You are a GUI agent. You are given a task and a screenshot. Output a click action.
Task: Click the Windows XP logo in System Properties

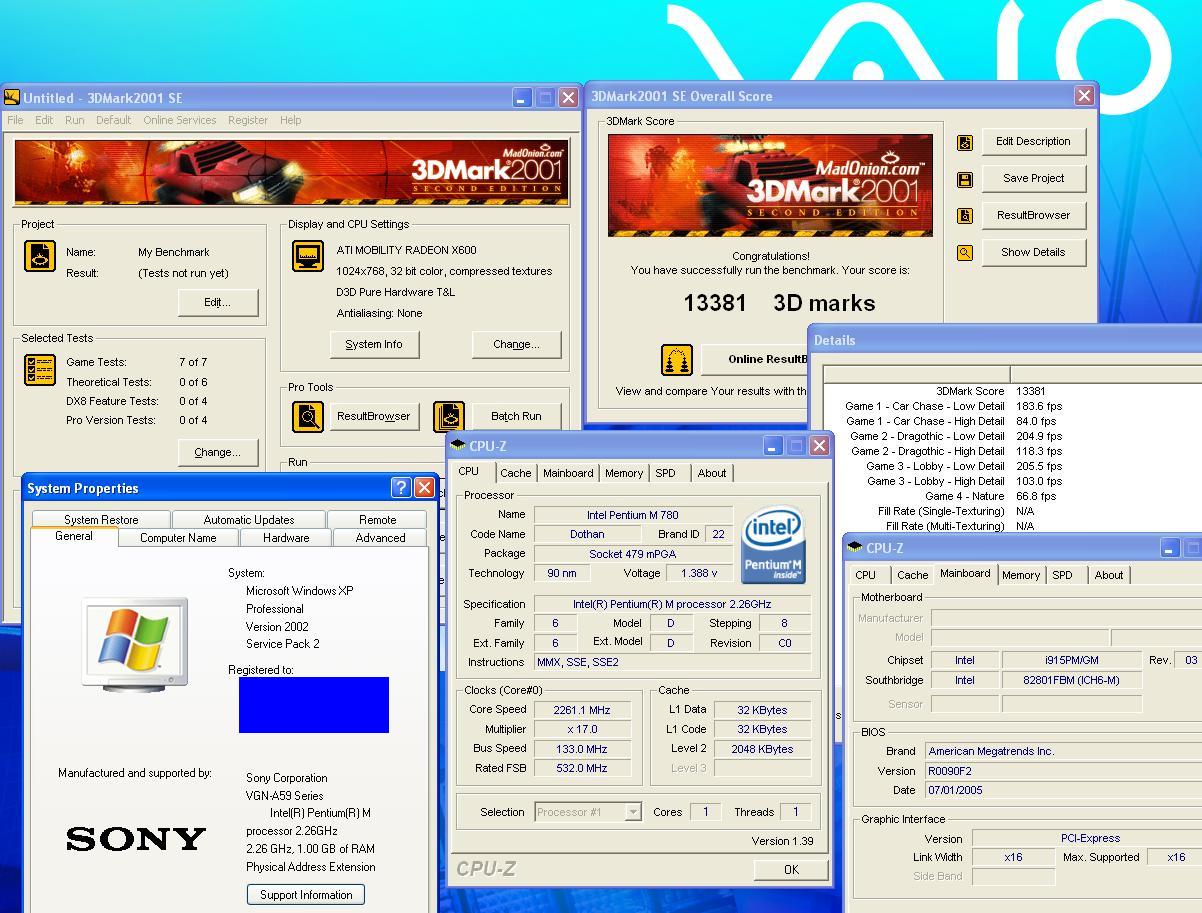pos(134,643)
